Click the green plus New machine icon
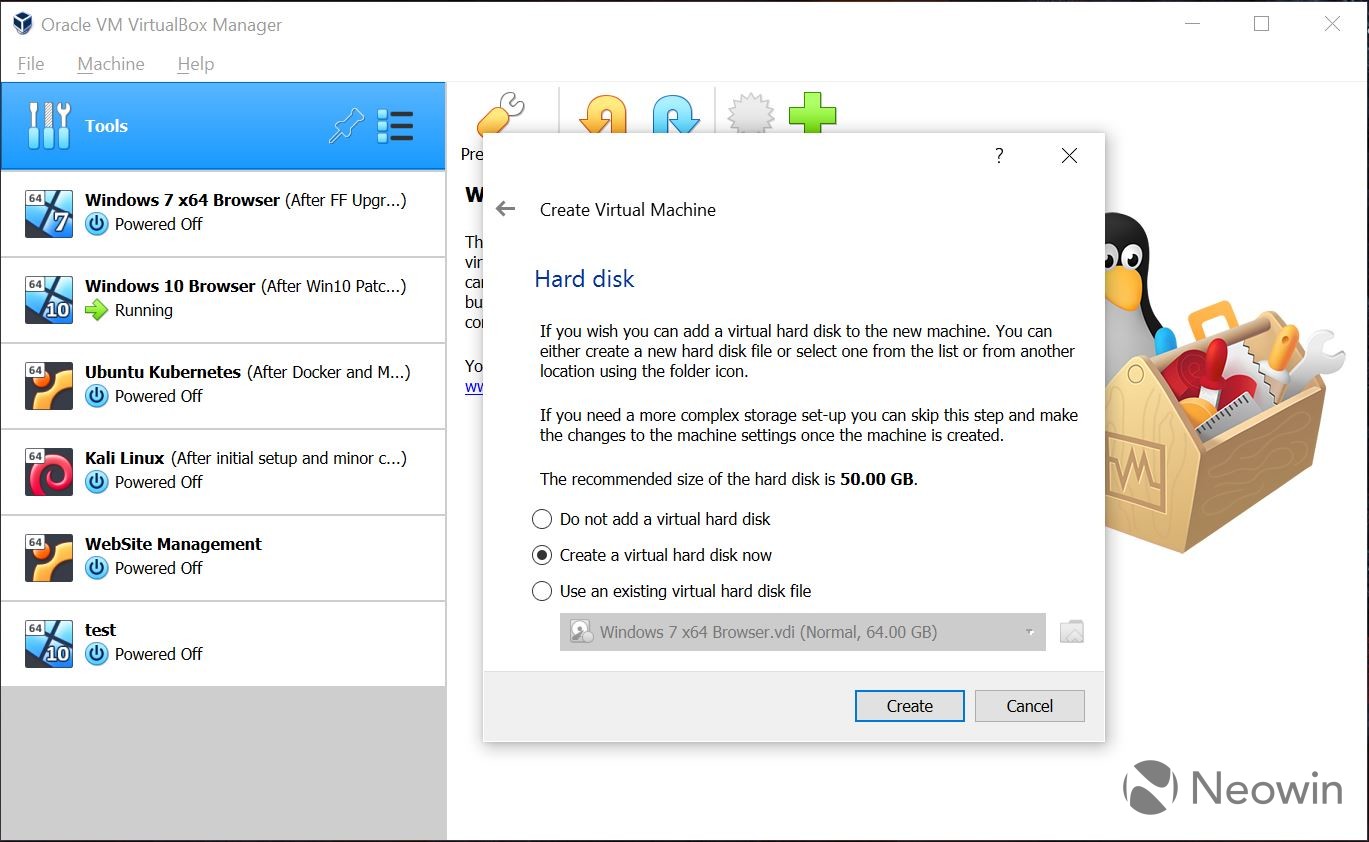1369x842 pixels. (812, 112)
